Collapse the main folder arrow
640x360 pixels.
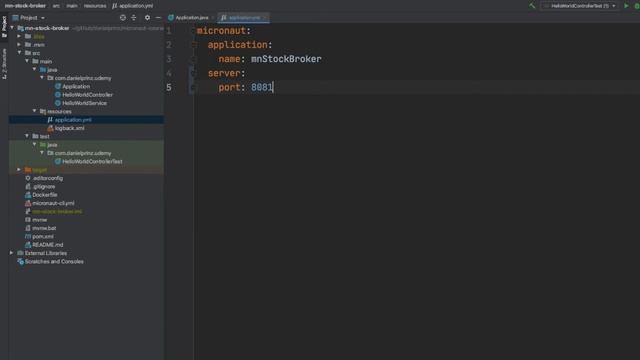(x=27, y=61)
